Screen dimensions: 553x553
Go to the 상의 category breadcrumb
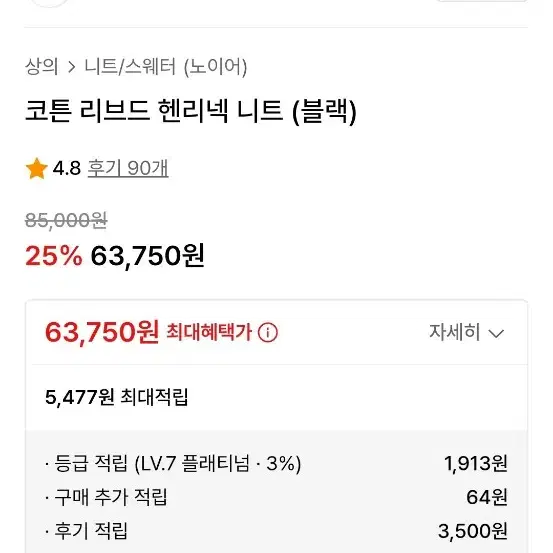pyautogui.click(x=42, y=66)
